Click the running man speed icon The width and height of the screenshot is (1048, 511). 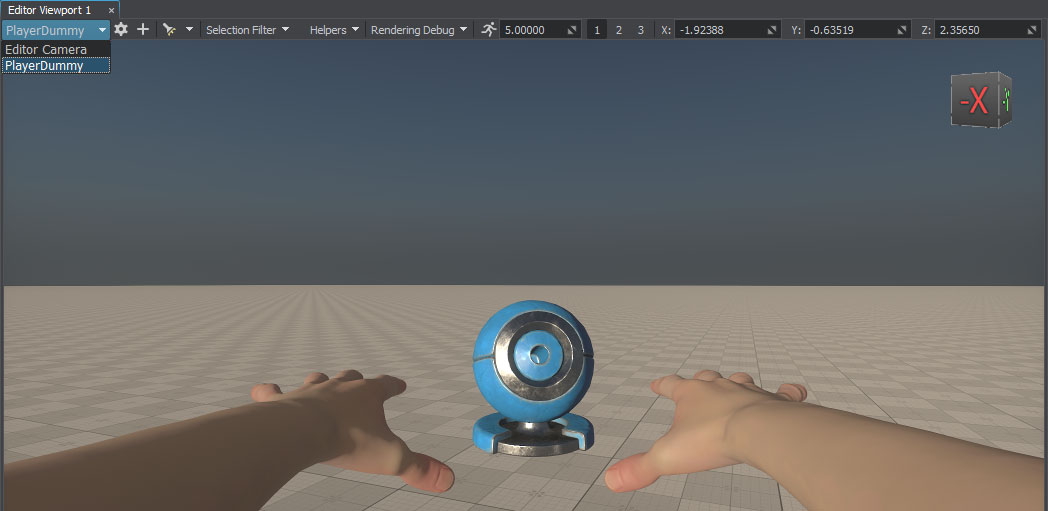(x=489, y=29)
